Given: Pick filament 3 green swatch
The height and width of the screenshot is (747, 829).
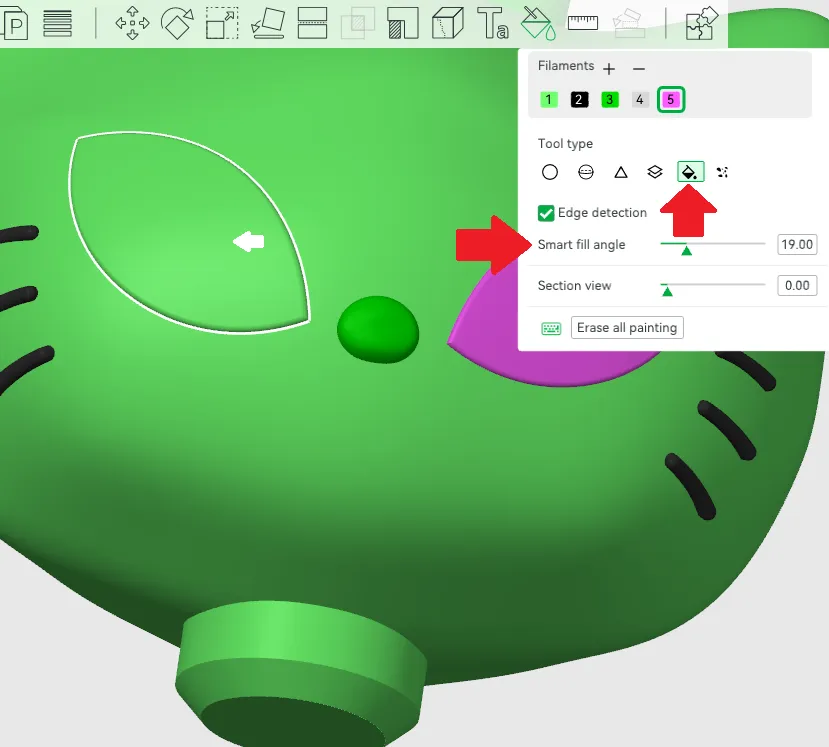Looking at the screenshot, I should 610,99.
